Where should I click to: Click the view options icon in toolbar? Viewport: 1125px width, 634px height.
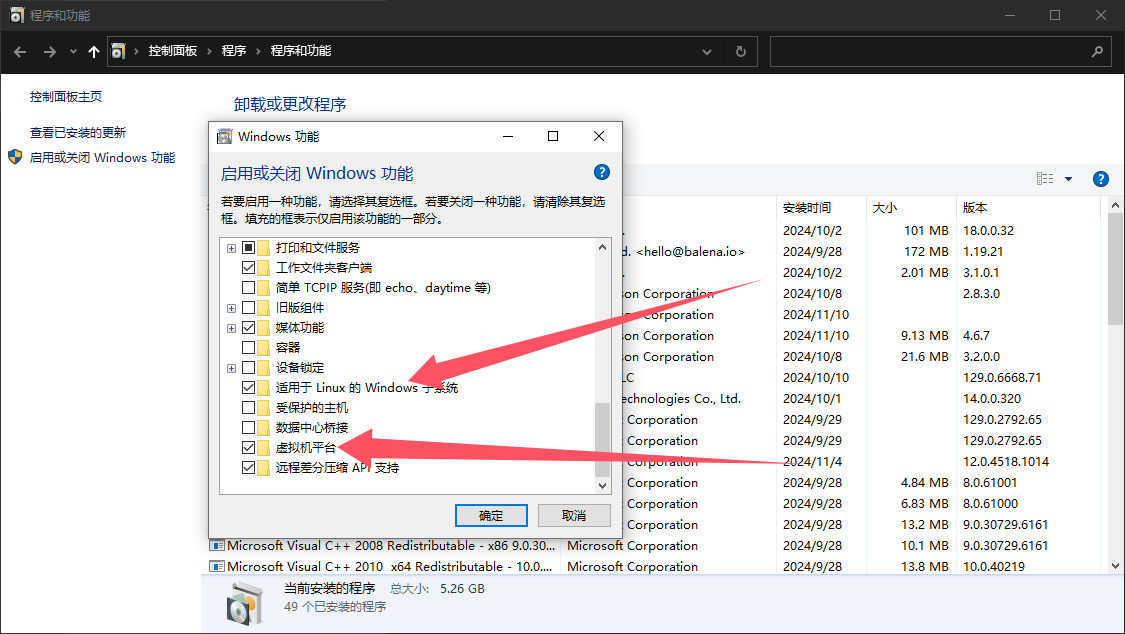pyautogui.click(x=1046, y=179)
